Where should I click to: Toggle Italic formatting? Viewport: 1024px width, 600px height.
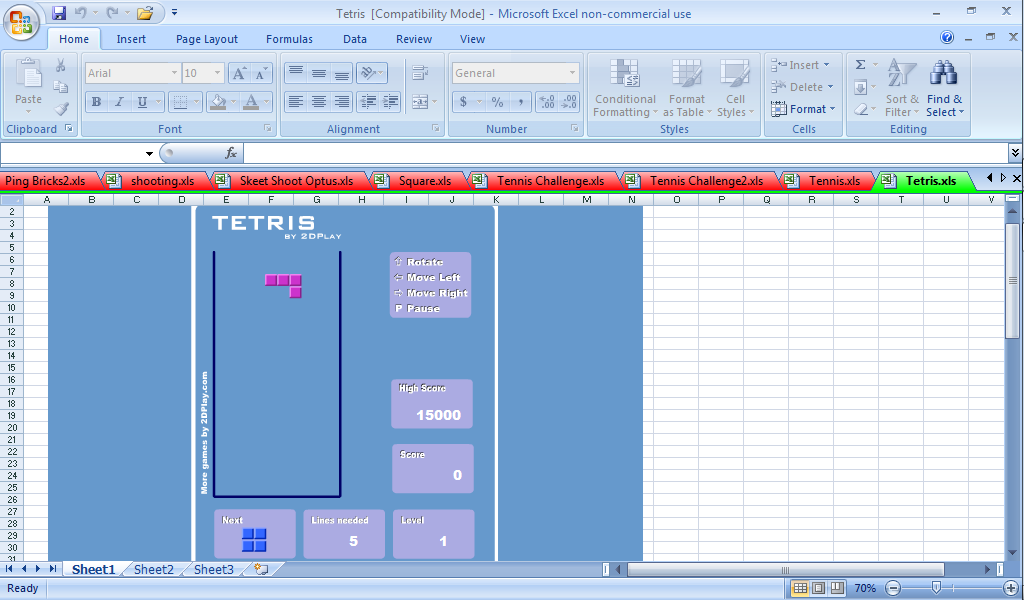tap(119, 102)
